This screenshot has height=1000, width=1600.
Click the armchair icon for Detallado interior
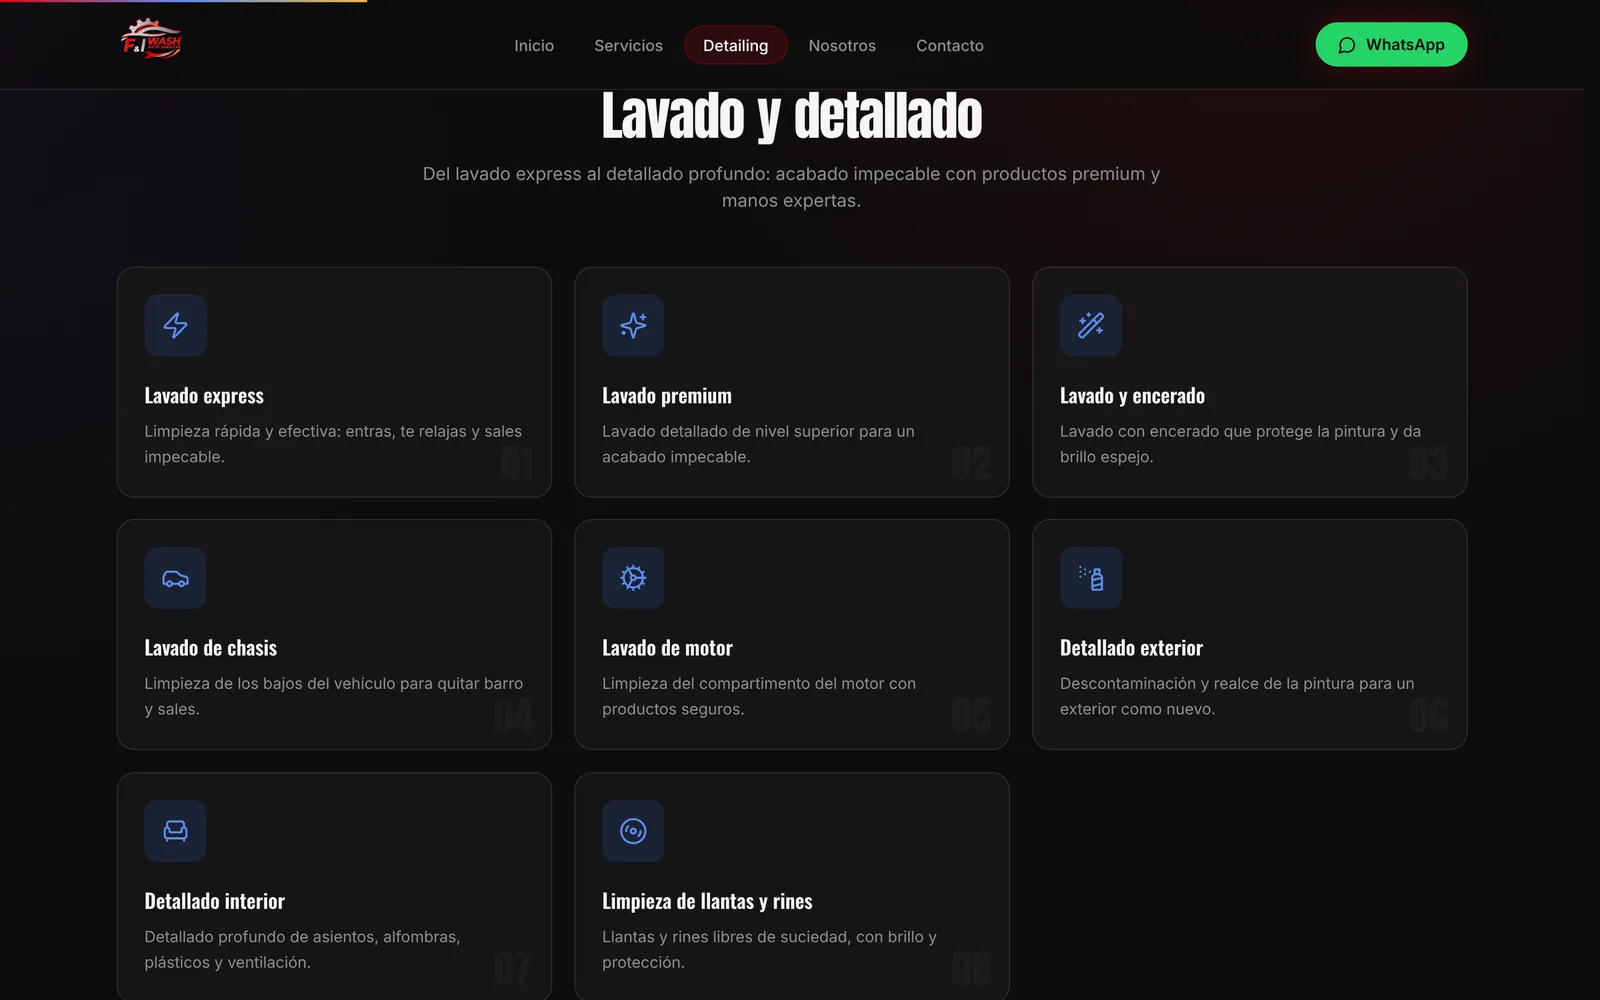pos(175,831)
